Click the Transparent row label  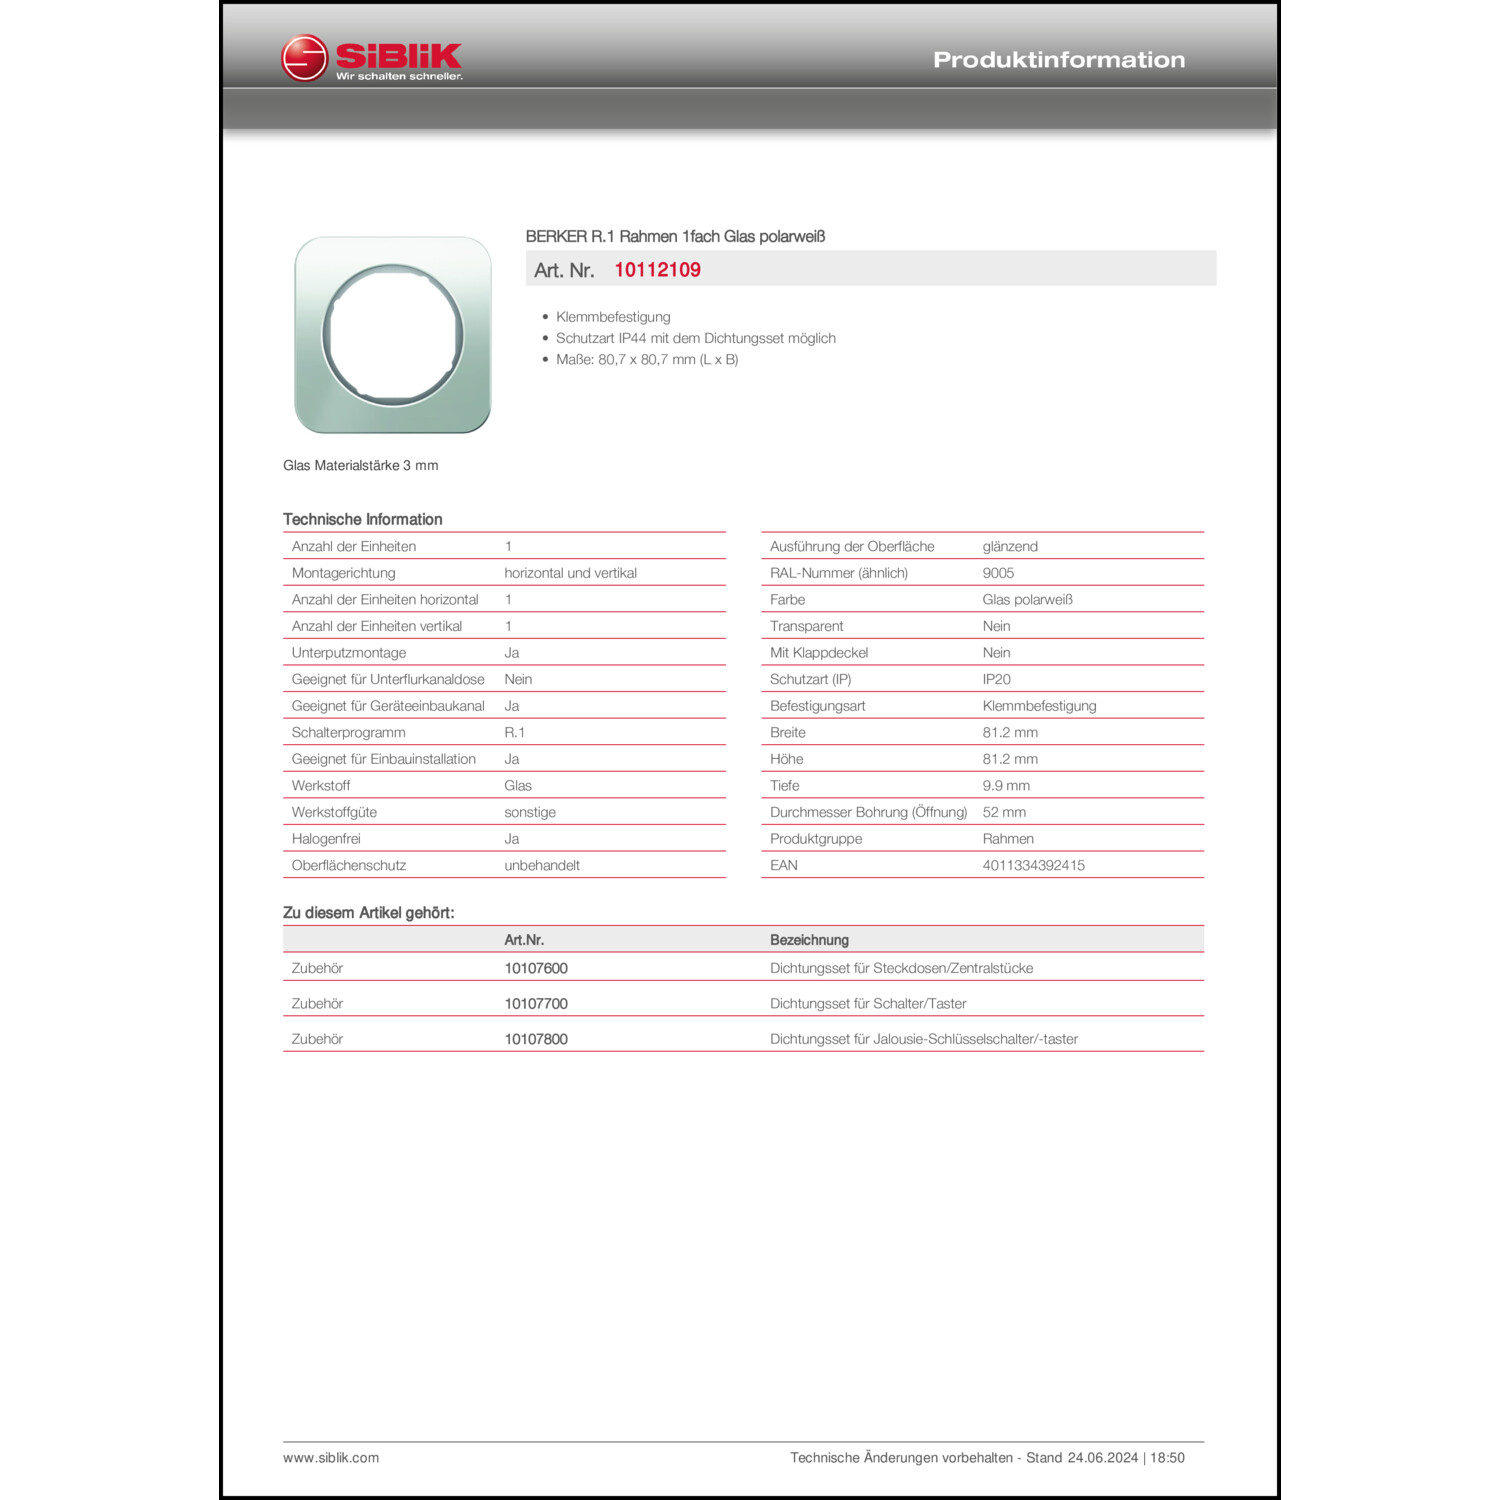pyautogui.click(x=806, y=626)
